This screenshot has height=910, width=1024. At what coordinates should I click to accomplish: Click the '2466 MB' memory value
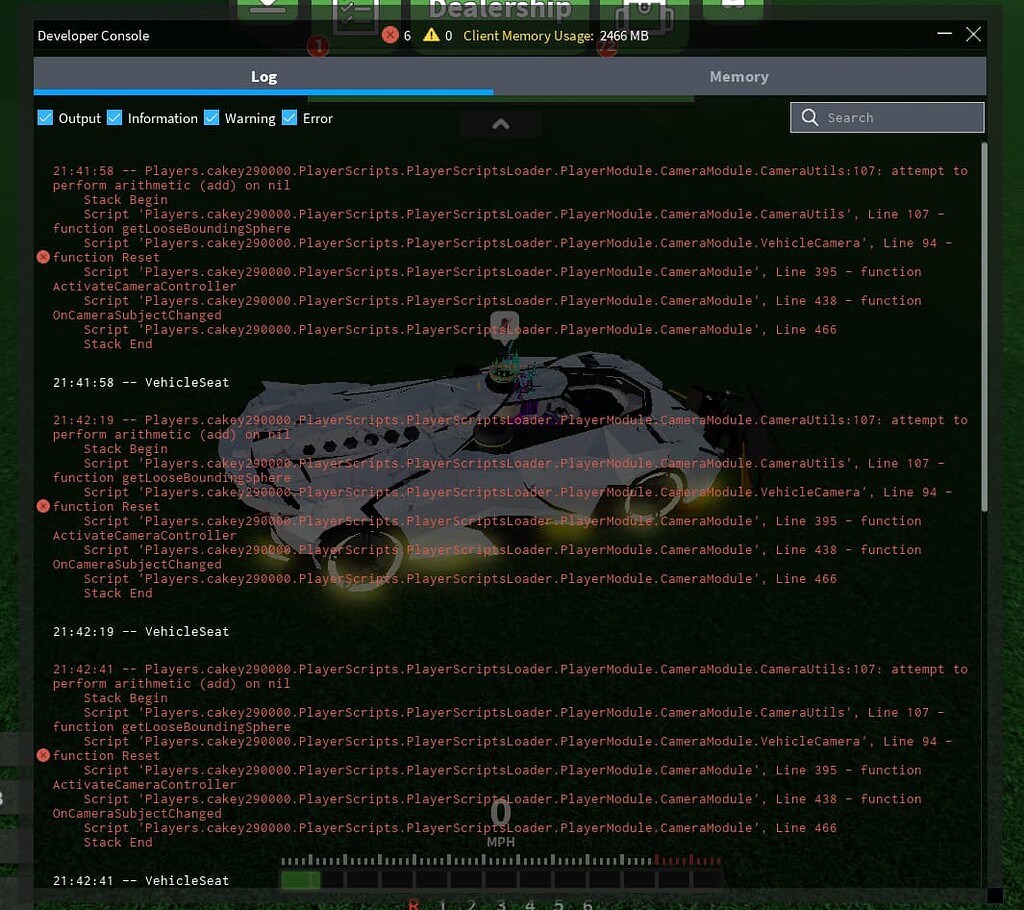point(624,36)
